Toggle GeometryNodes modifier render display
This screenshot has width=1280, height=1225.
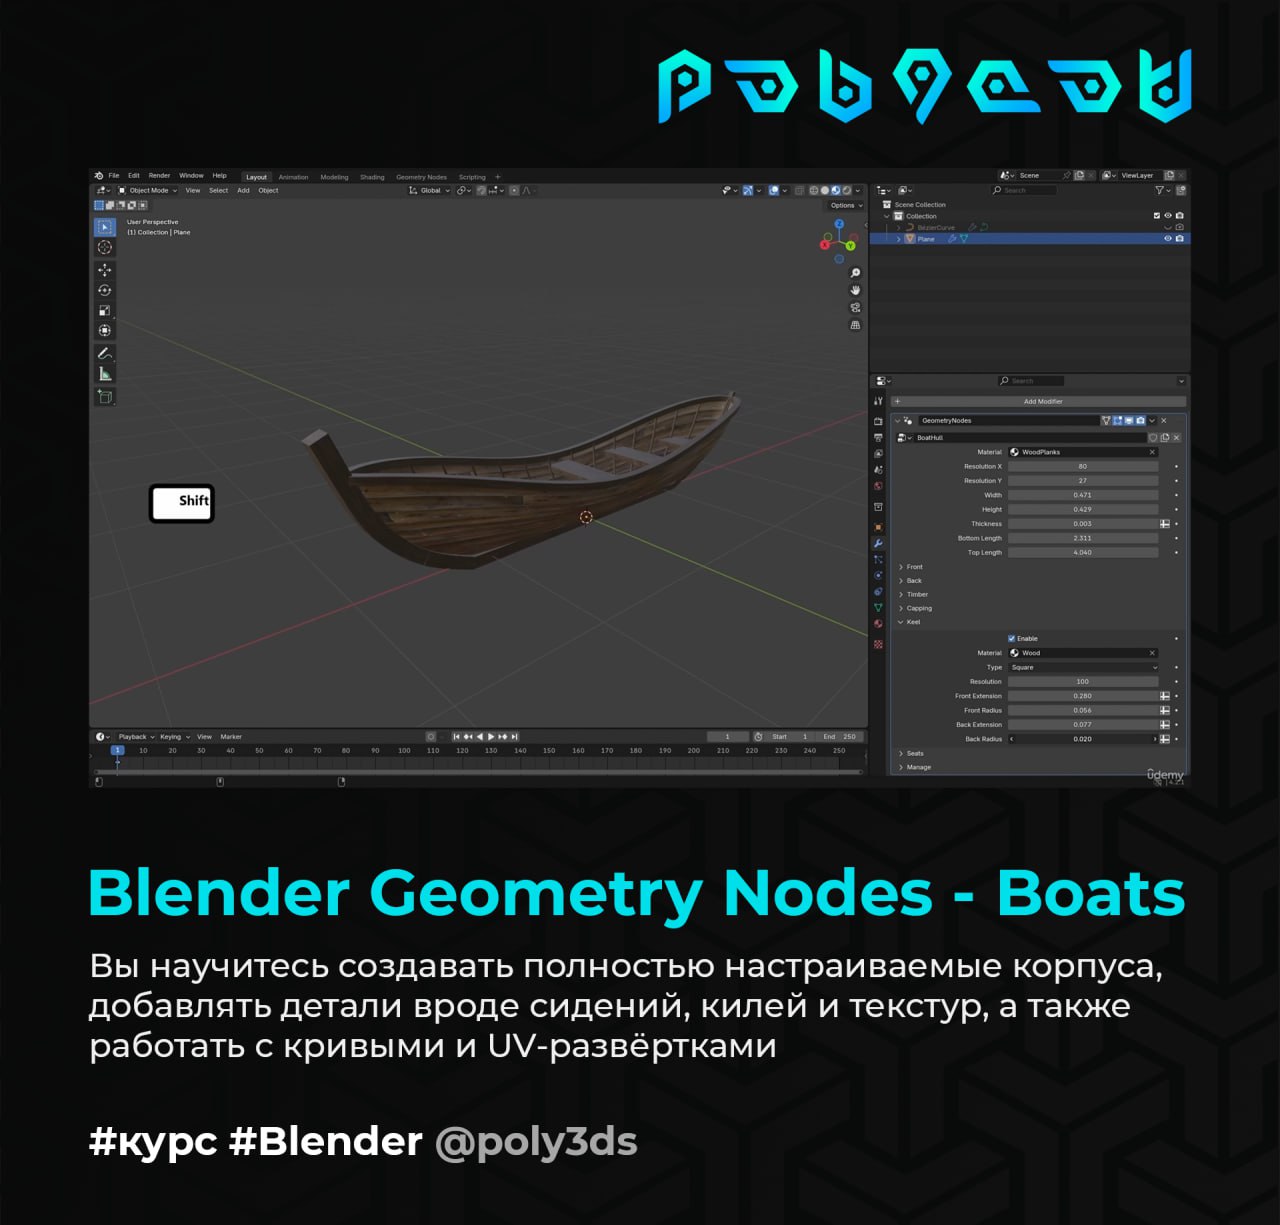(x=1140, y=420)
